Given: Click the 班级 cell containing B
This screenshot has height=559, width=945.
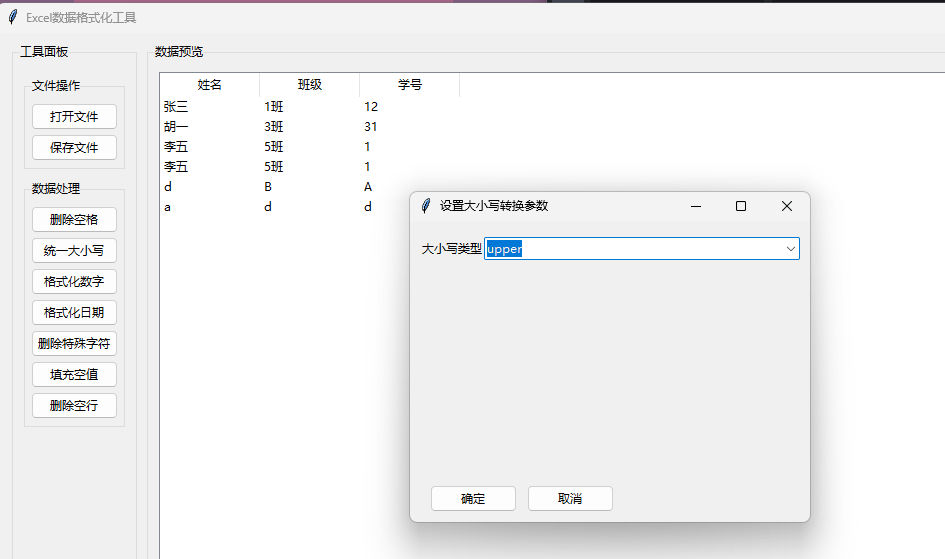Looking at the screenshot, I should tap(268, 187).
